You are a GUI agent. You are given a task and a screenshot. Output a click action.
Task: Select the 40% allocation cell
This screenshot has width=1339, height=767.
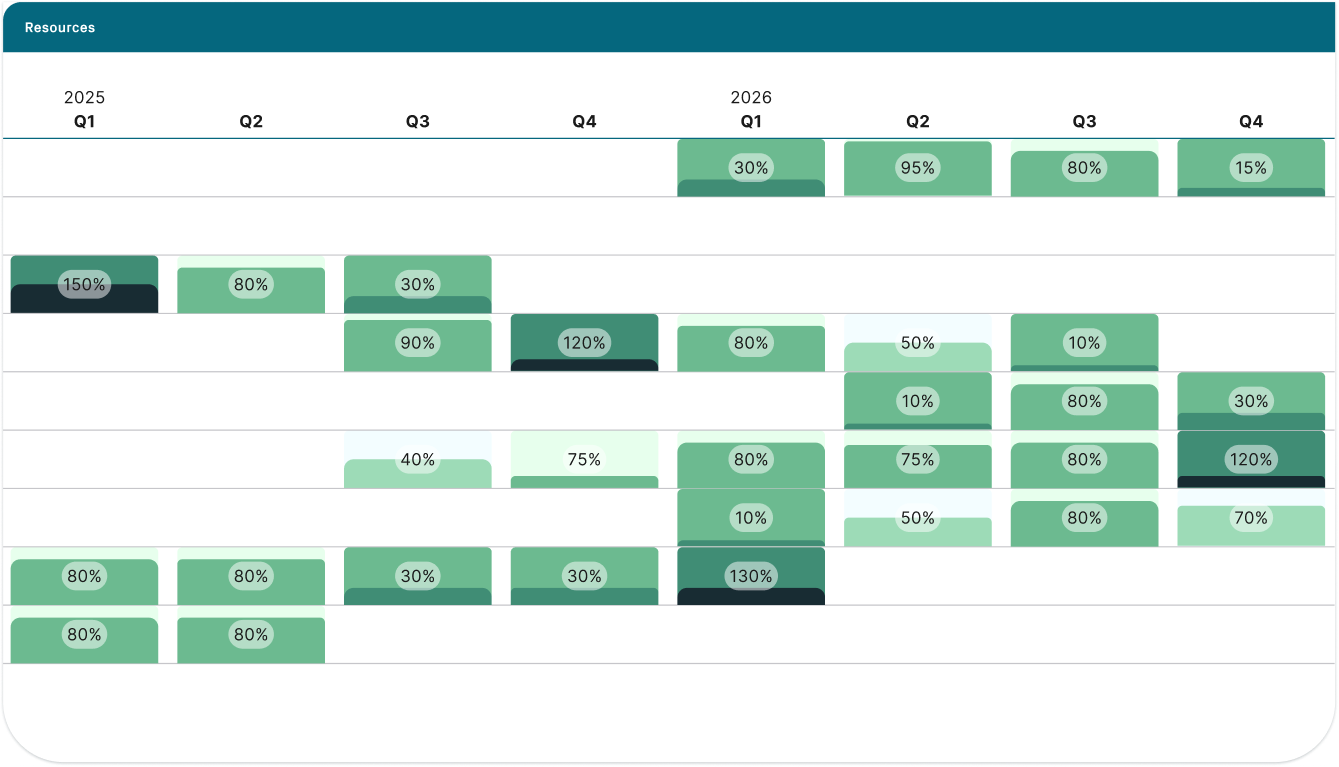click(418, 460)
